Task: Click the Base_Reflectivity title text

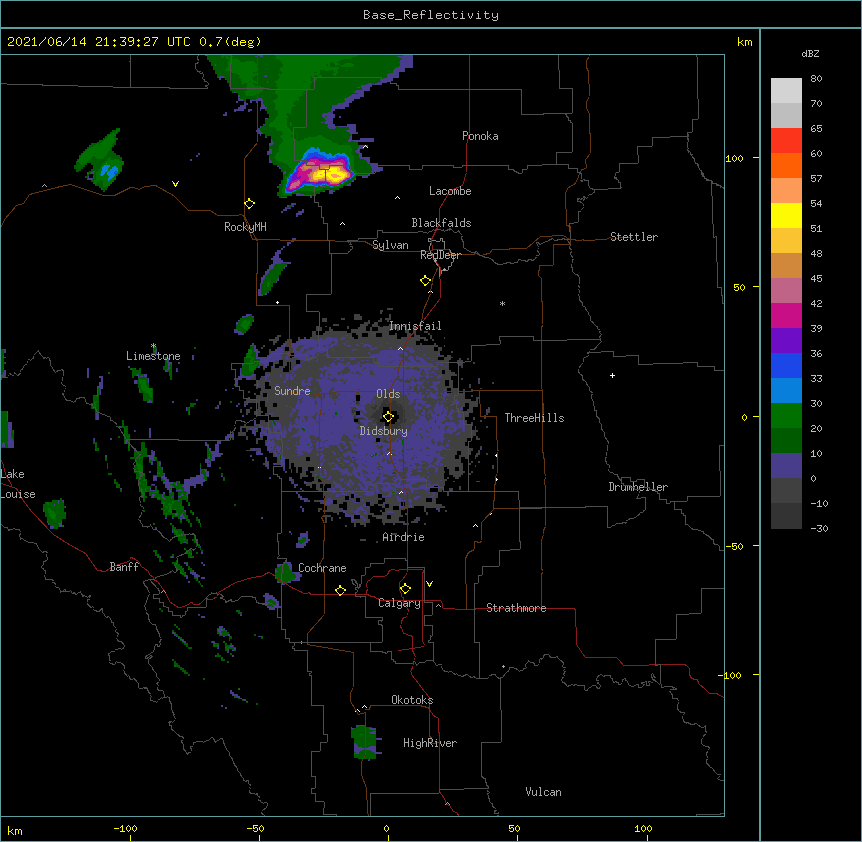Action: 431,15
